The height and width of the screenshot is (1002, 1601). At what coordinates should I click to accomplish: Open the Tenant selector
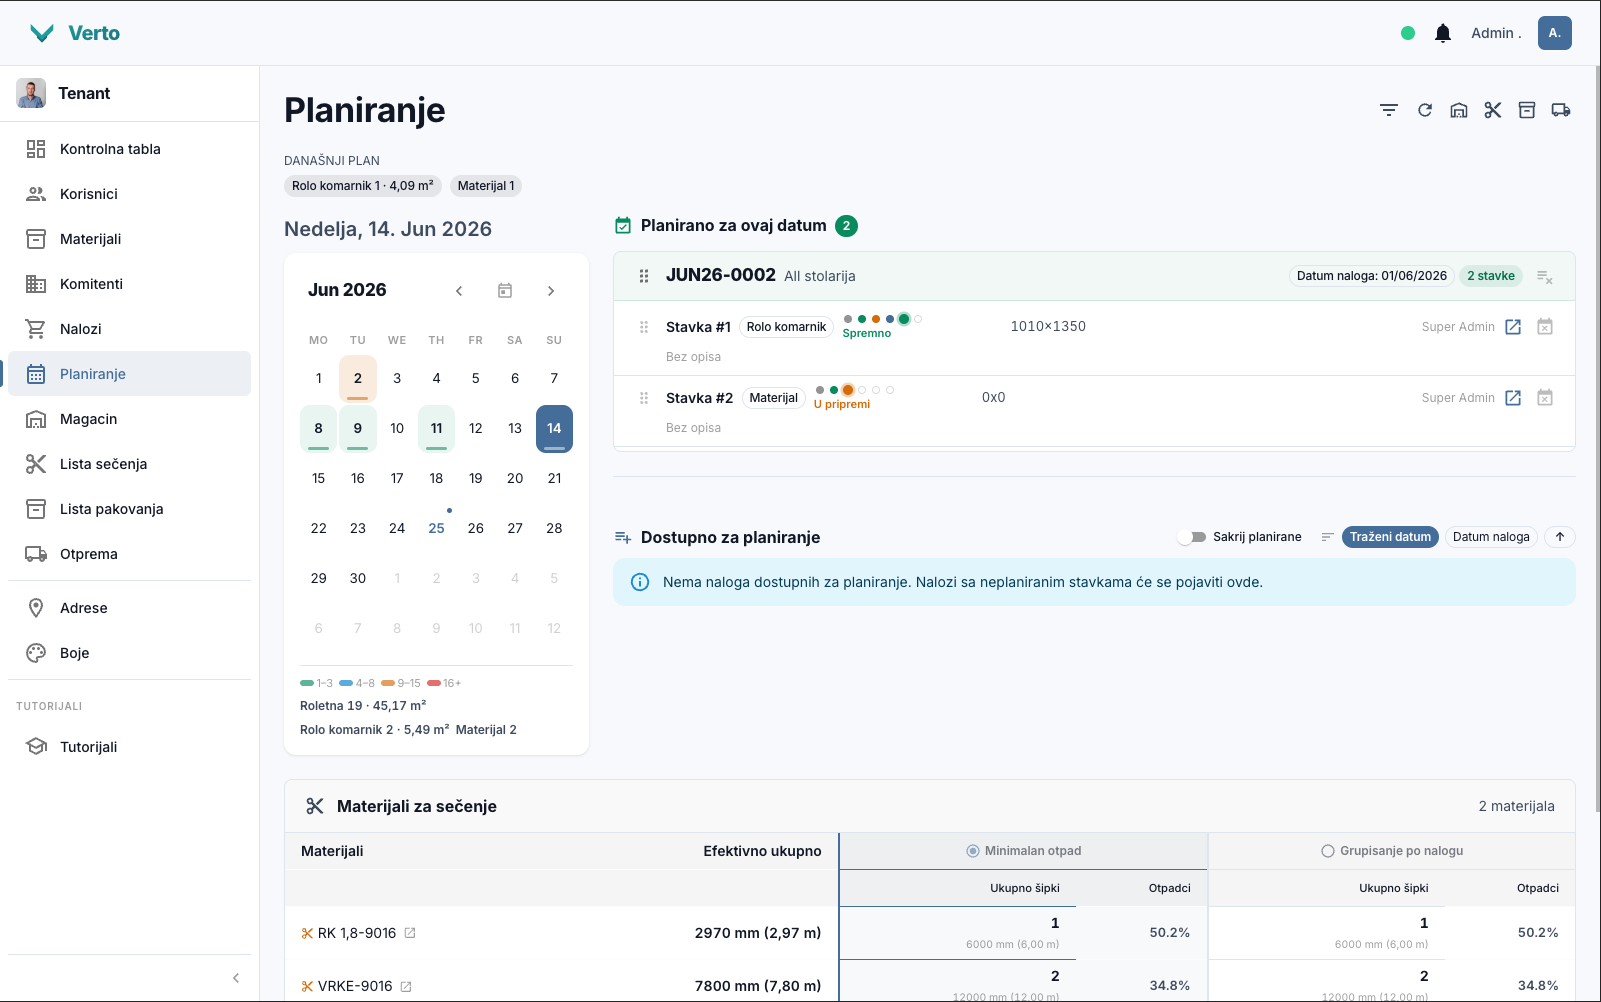click(x=129, y=93)
